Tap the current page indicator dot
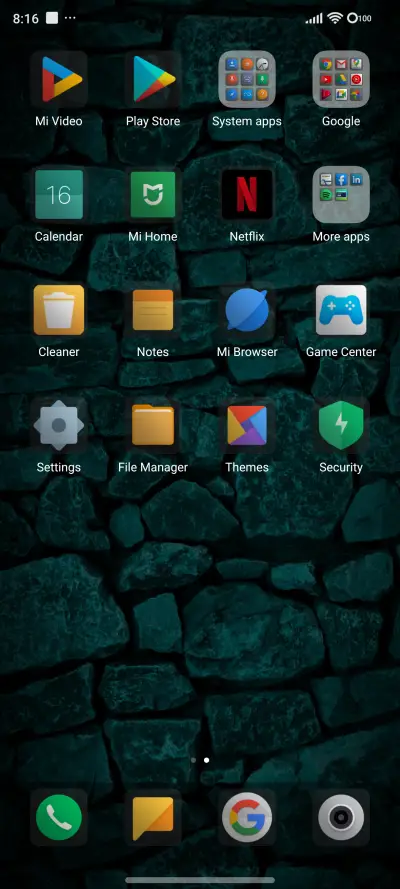The width and height of the screenshot is (400, 889). coord(206,760)
